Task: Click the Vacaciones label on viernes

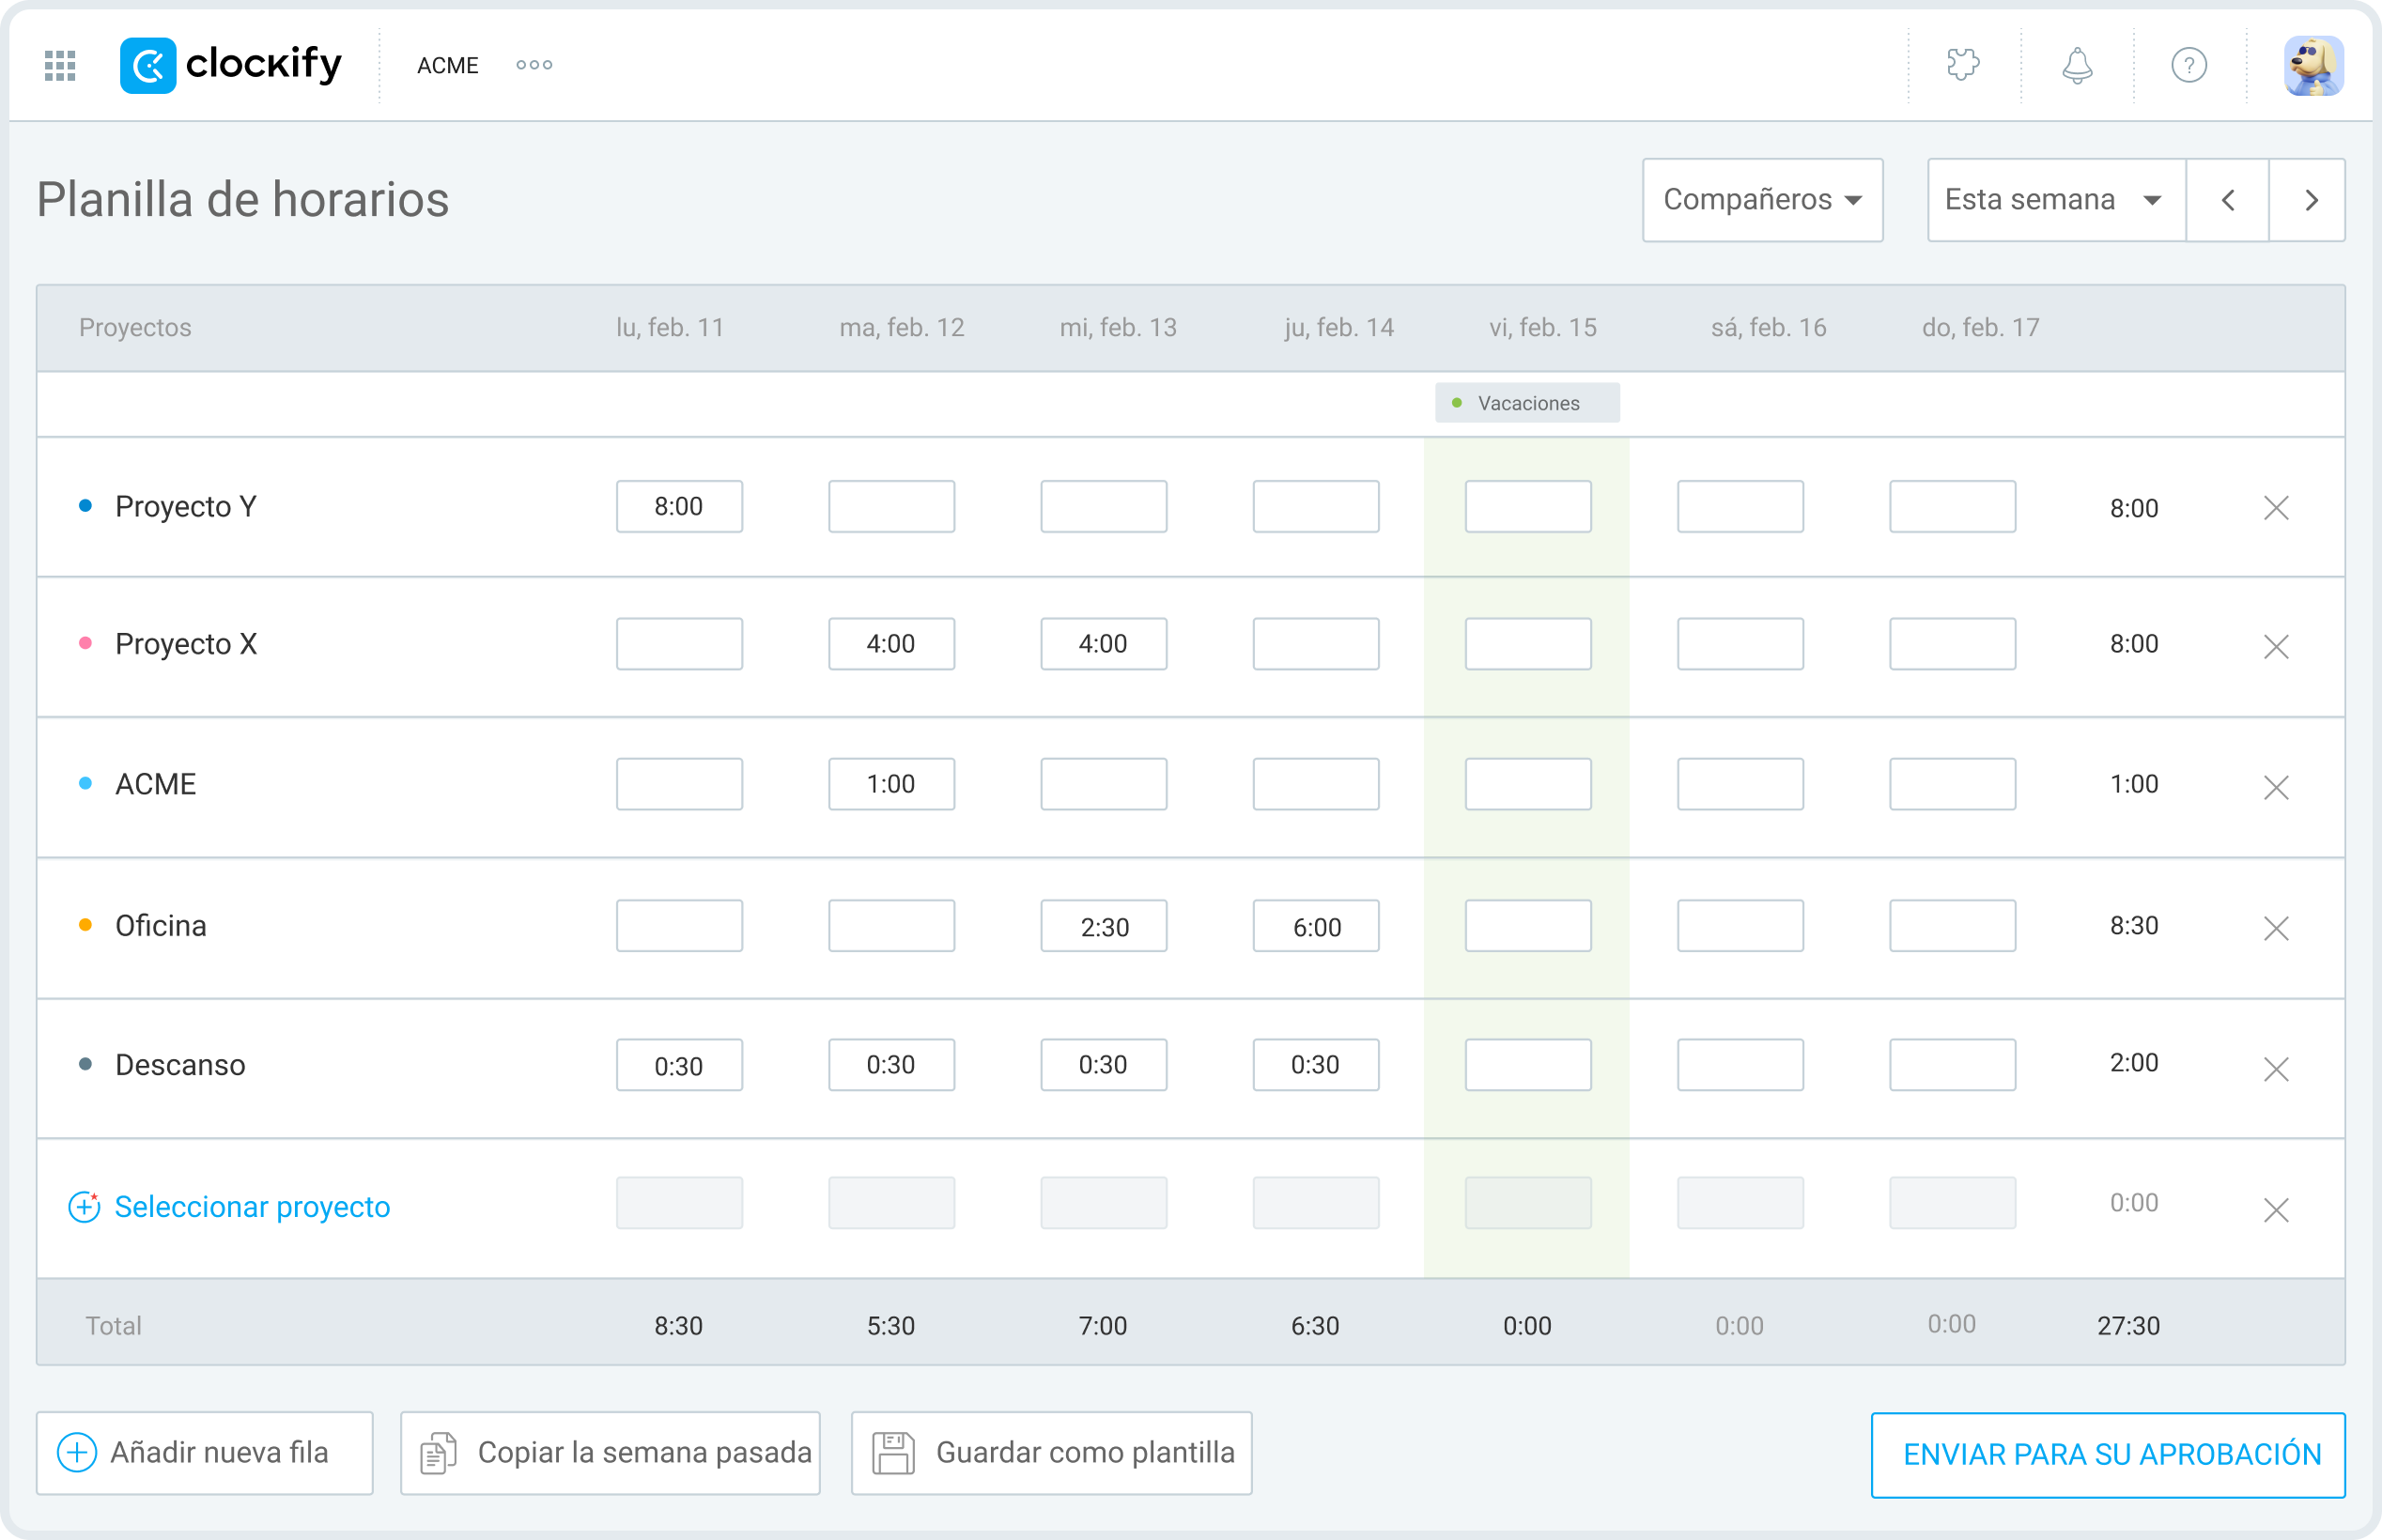Action: pyautogui.click(x=1527, y=403)
